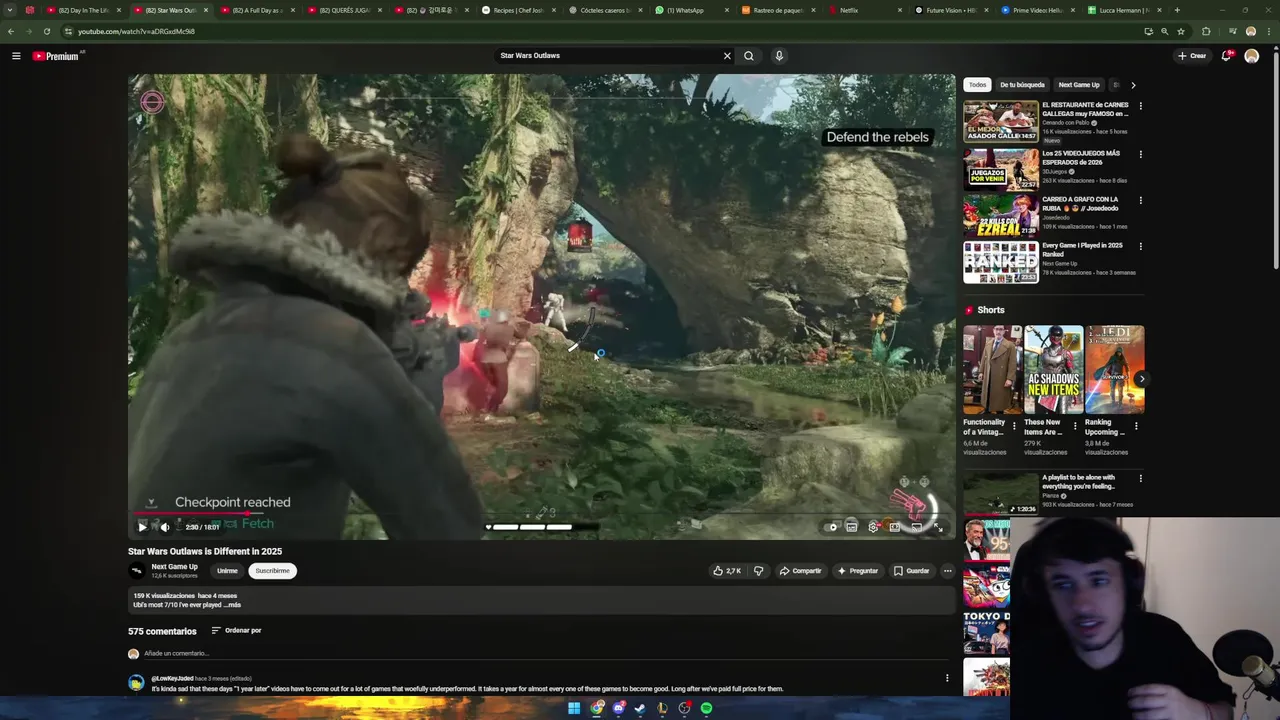Open the Next Game Up channel avatar
The width and height of the screenshot is (1280, 720).
[136, 571]
